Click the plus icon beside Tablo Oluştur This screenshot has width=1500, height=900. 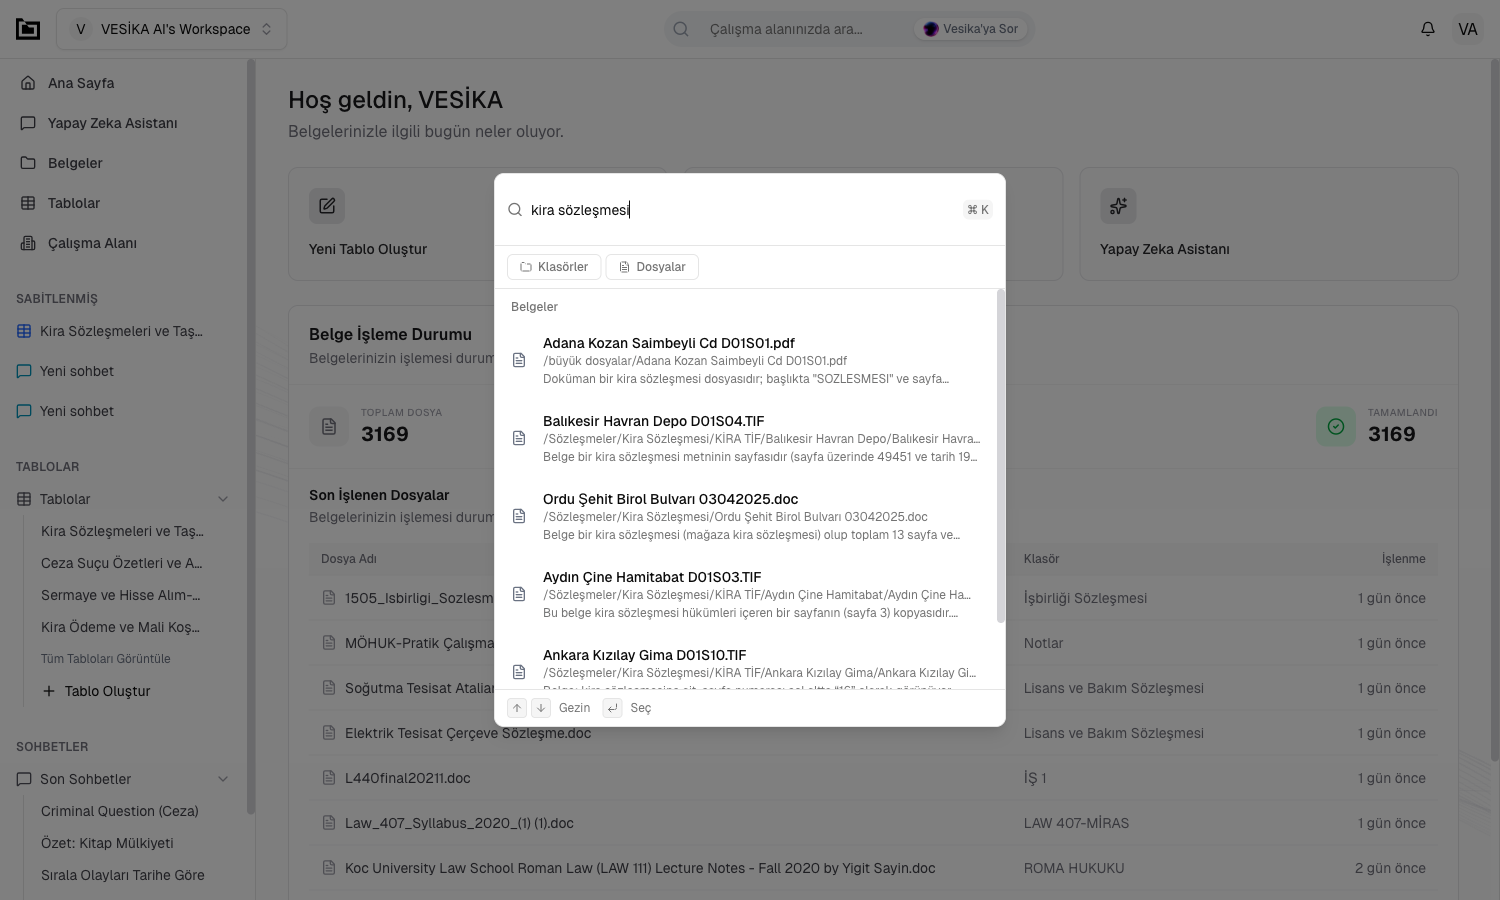coord(48,691)
